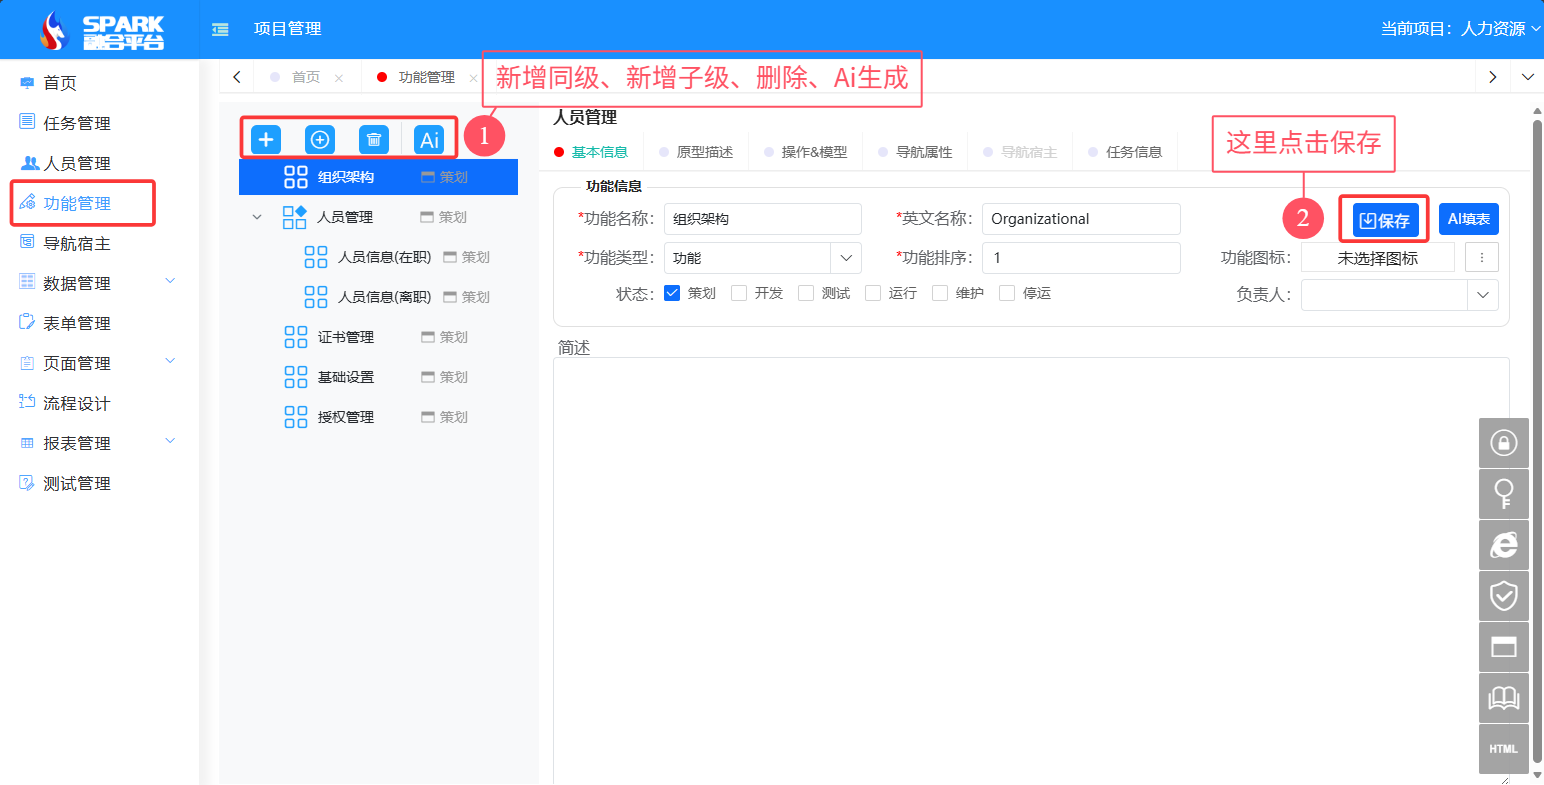1544x785 pixels.
Task: Click the browser 'e' icon in floating toolbar
Action: tap(1504, 544)
